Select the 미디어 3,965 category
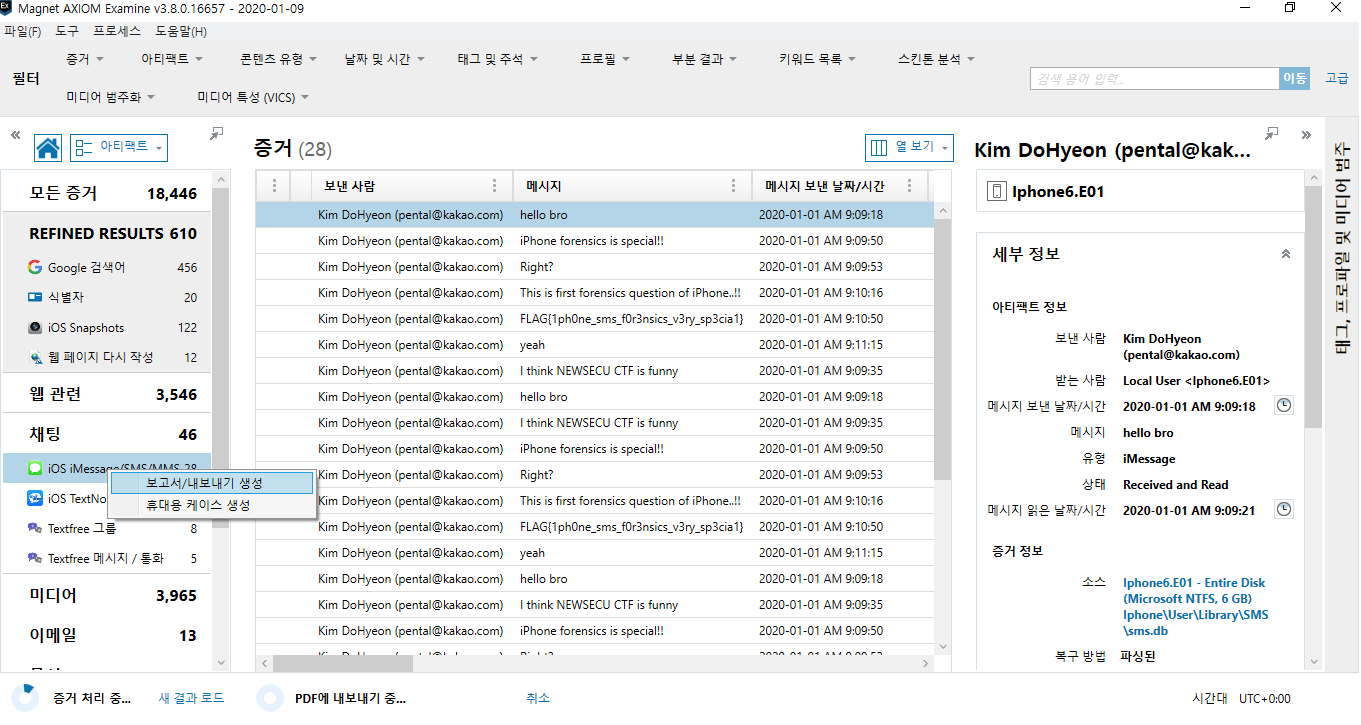1361x725 pixels. pyautogui.click(x=106, y=595)
